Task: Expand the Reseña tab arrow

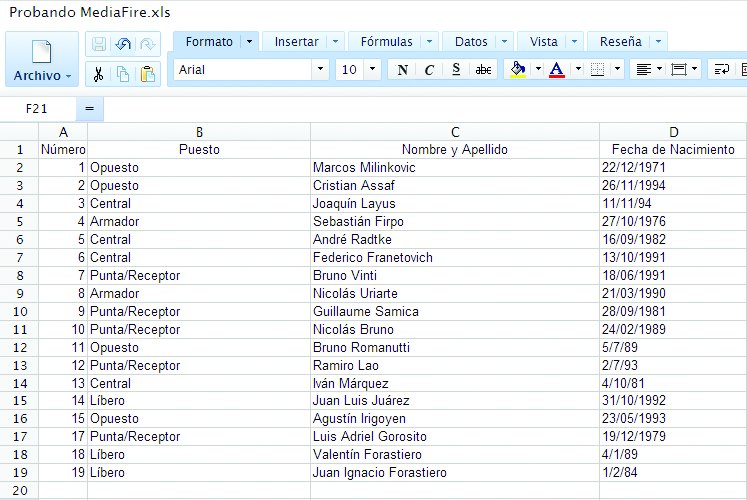Action: click(658, 42)
